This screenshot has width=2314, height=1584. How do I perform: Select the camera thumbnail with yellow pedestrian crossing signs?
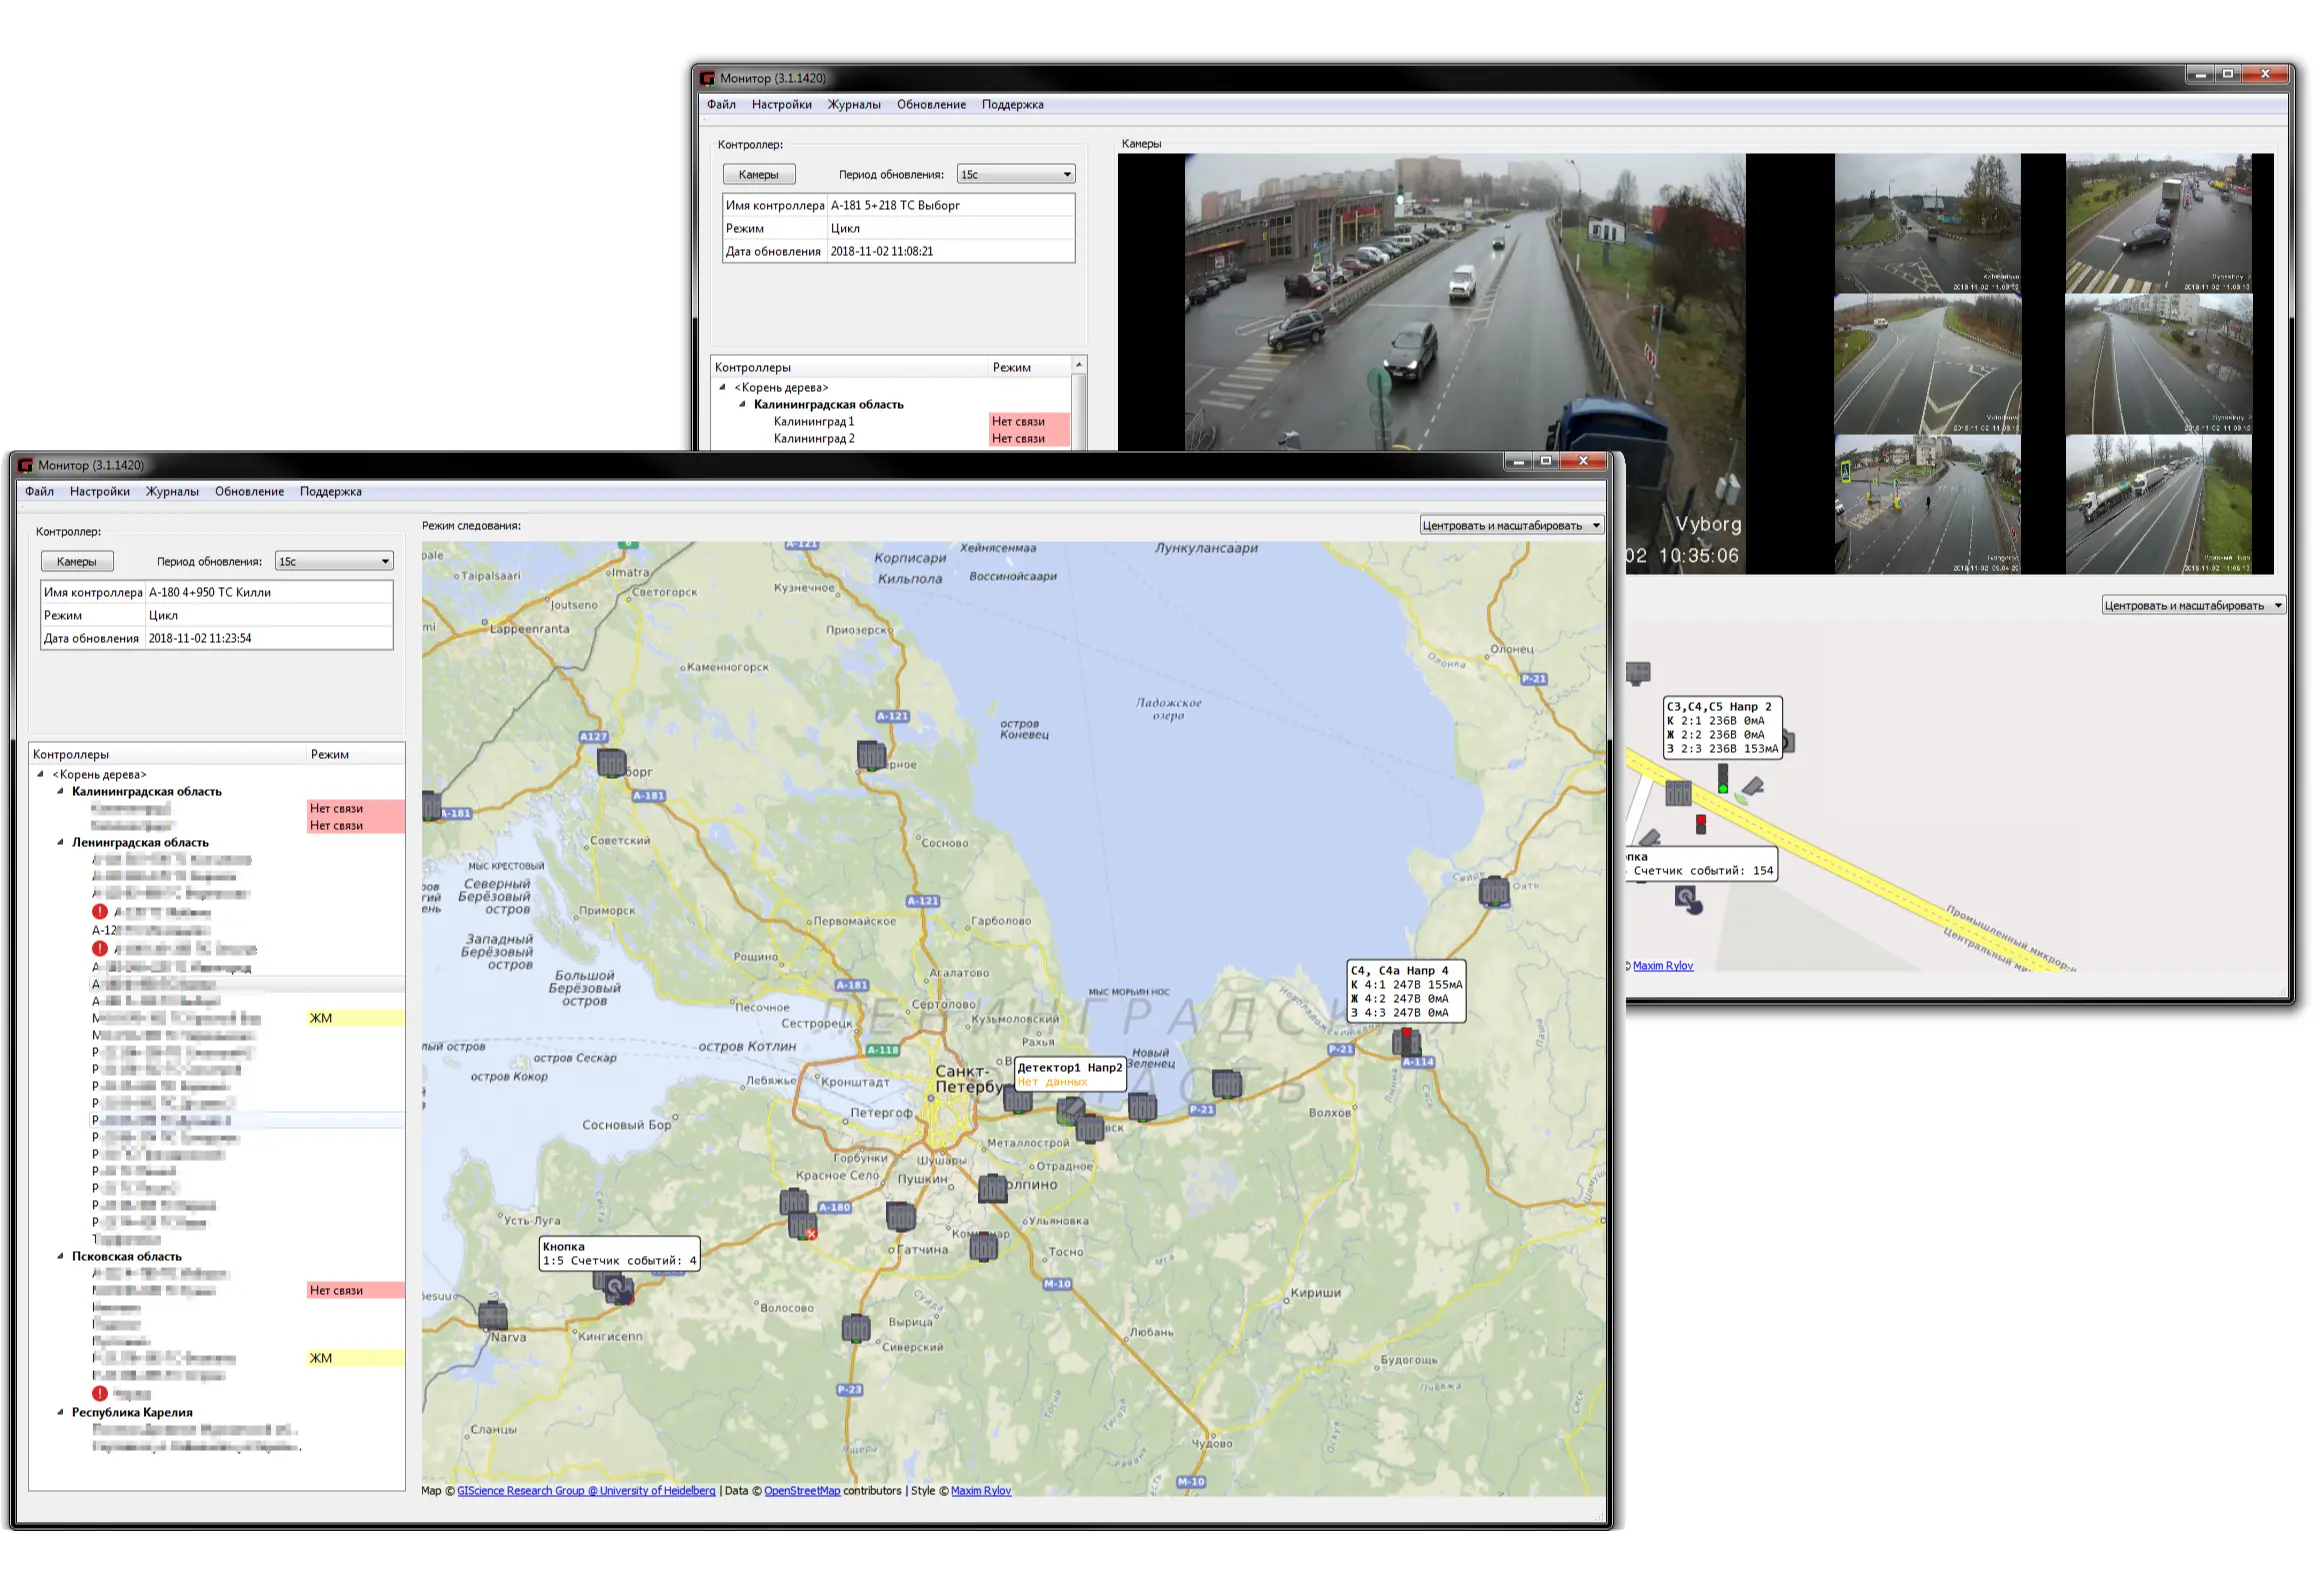[1927, 504]
